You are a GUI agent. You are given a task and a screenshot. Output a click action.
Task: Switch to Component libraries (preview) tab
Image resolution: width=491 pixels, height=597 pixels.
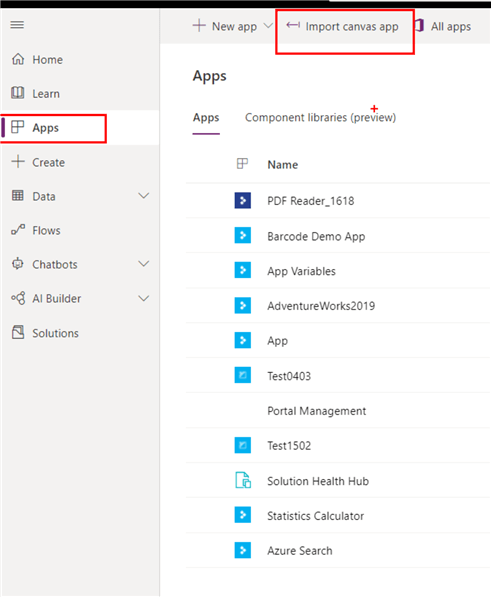pyautogui.click(x=320, y=118)
